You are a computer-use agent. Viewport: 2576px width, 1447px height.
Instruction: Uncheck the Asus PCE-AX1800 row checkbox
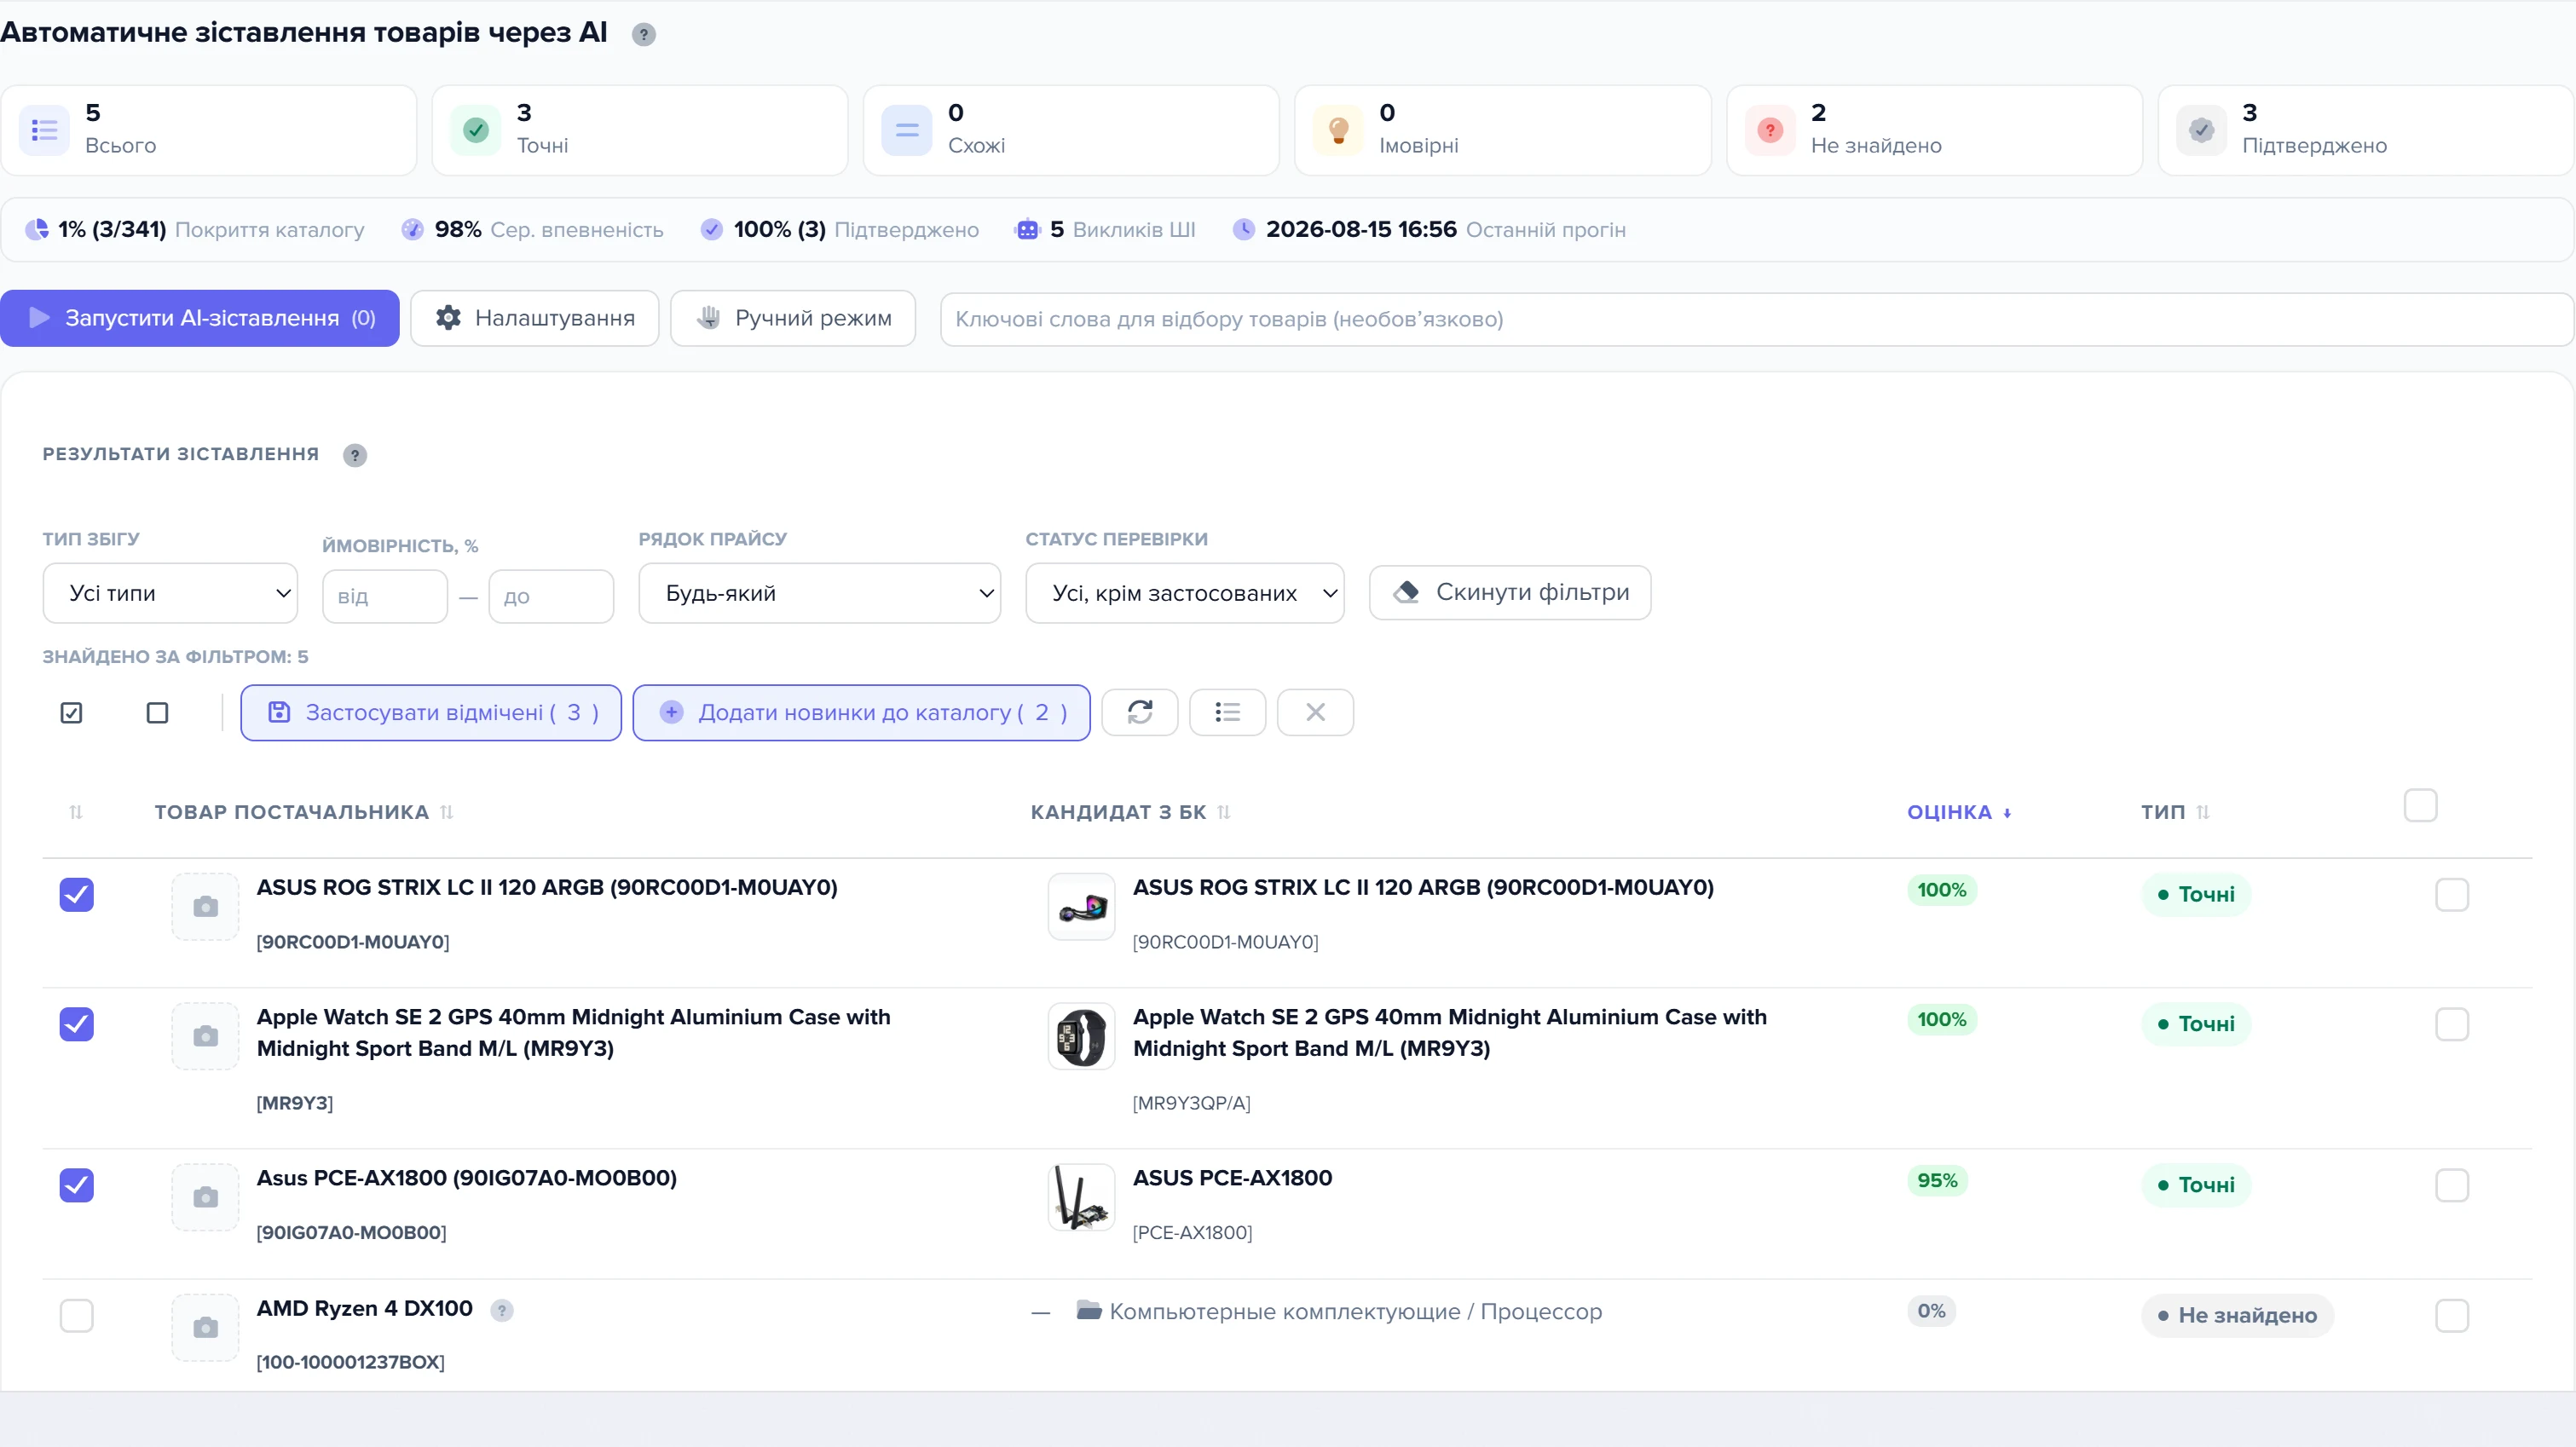77,1185
